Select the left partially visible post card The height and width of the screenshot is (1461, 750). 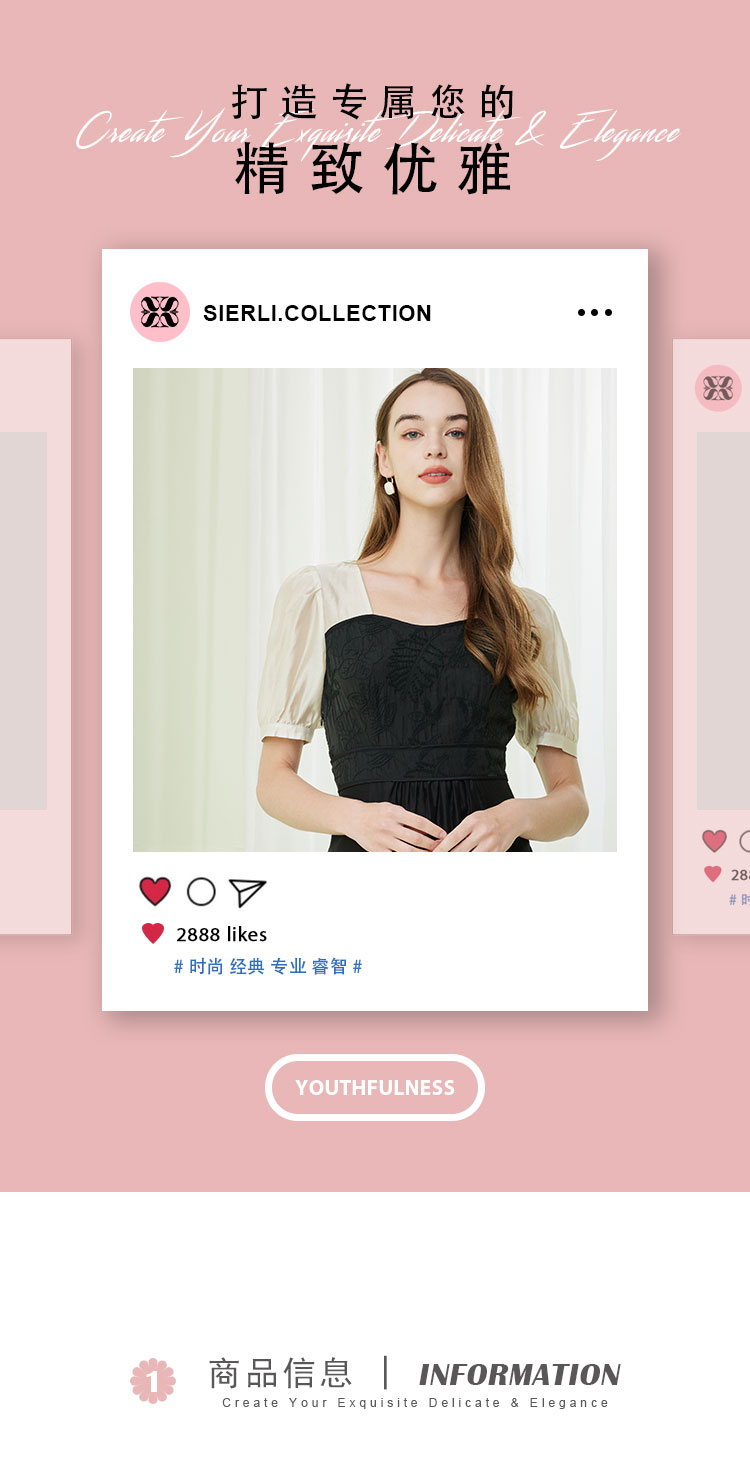[35, 637]
